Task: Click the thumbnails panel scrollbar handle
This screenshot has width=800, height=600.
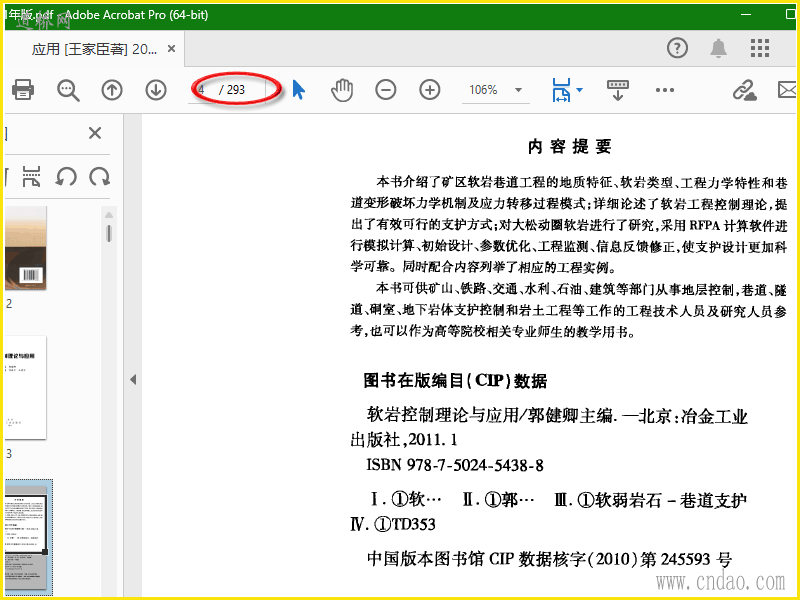Action: (x=109, y=232)
